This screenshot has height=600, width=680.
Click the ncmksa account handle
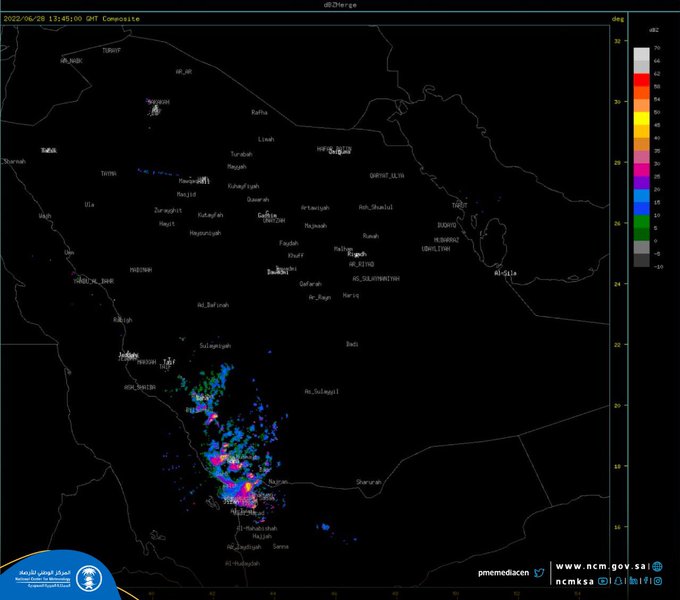pos(575,581)
